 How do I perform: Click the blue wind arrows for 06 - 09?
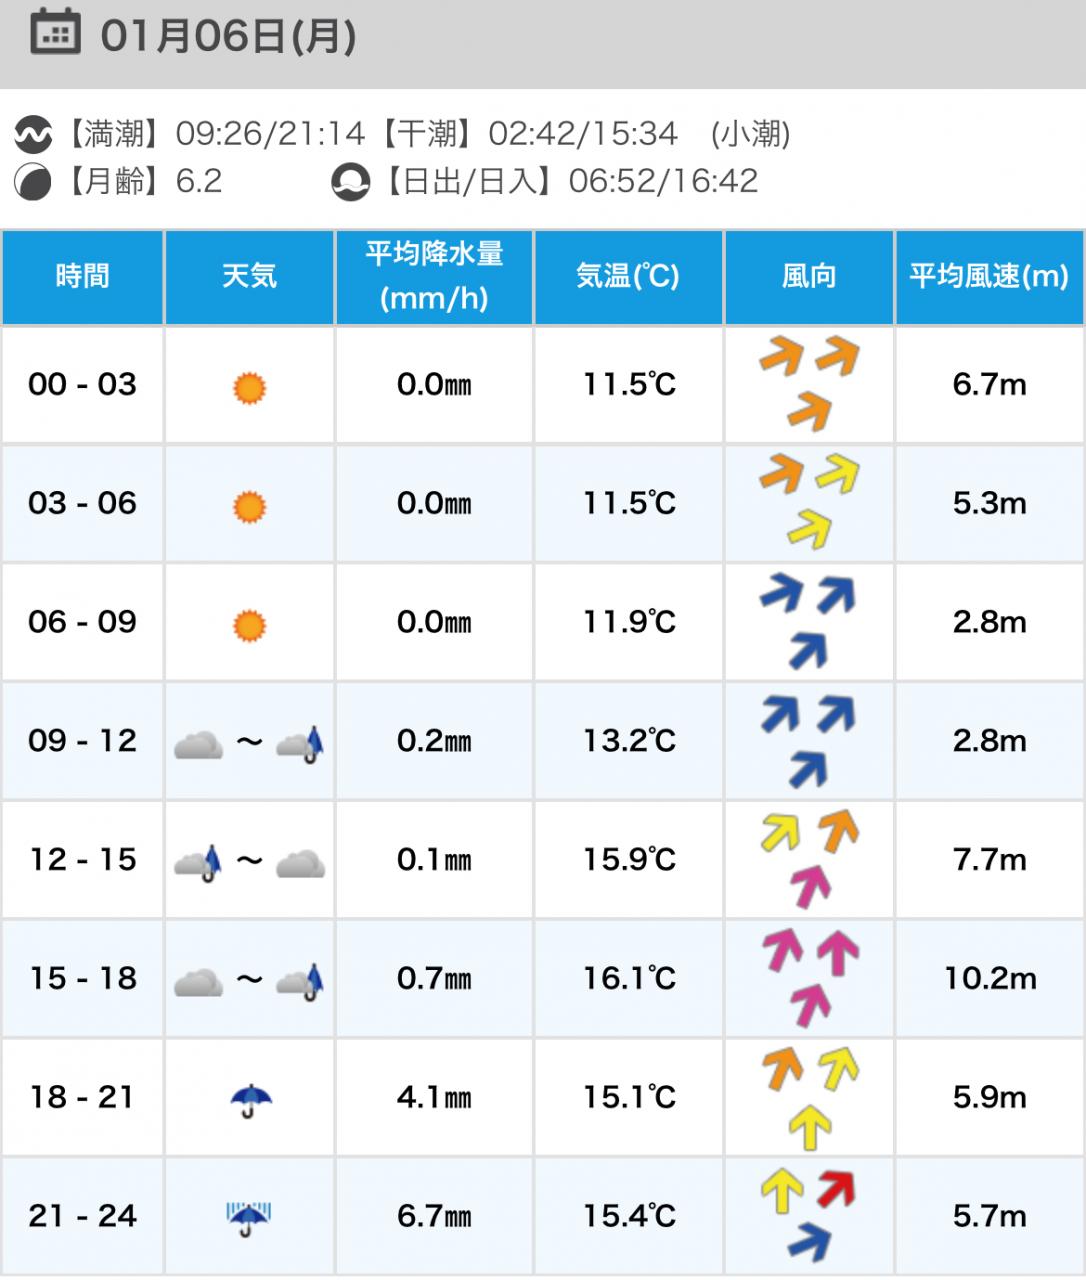tap(809, 622)
